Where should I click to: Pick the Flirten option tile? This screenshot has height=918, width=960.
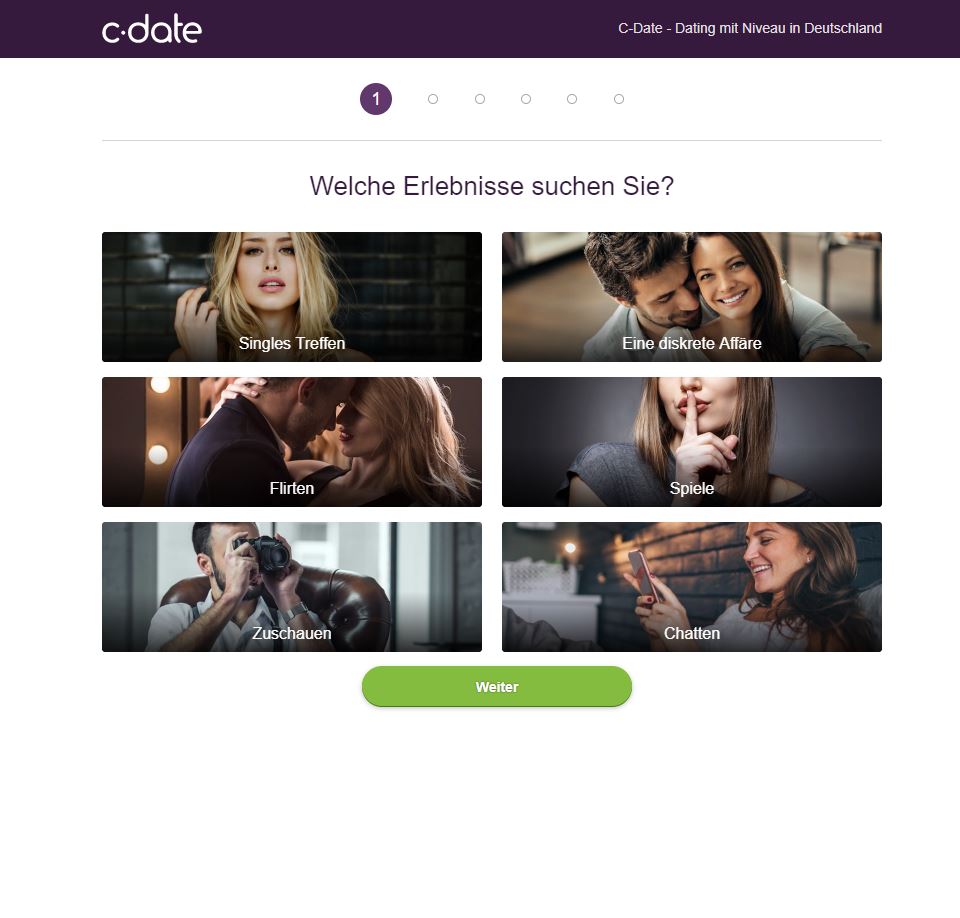coord(291,442)
